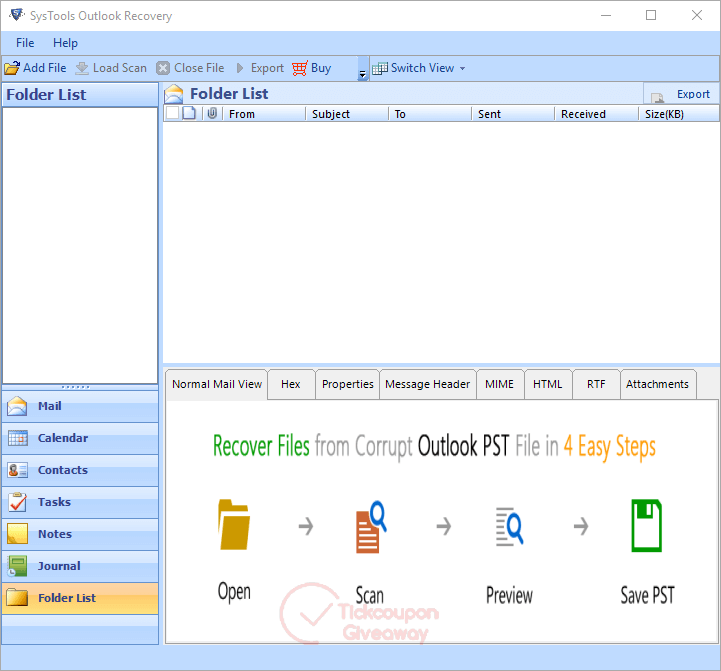Open the Help menu

[x=65, y=43]
